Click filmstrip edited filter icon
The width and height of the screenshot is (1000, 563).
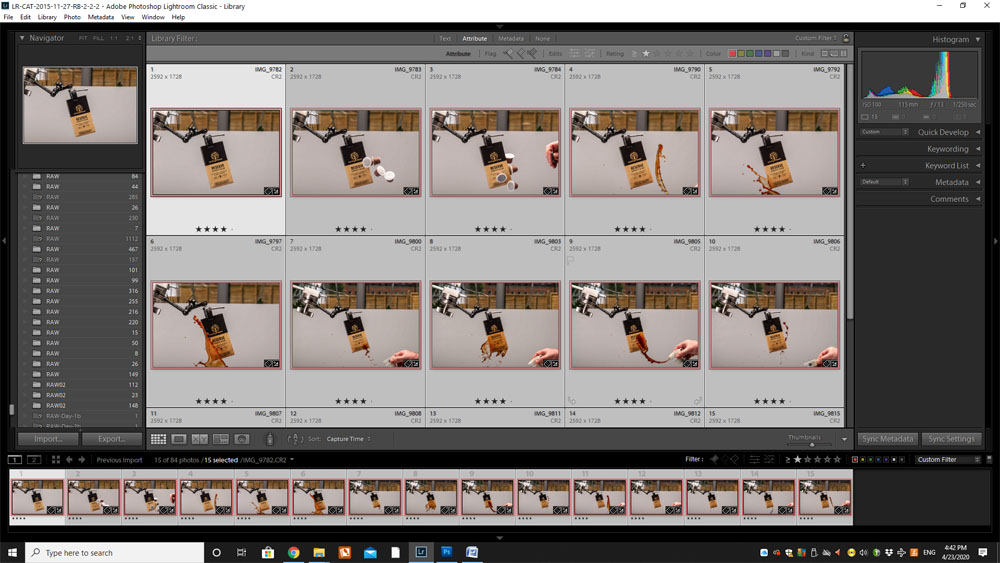754,459
